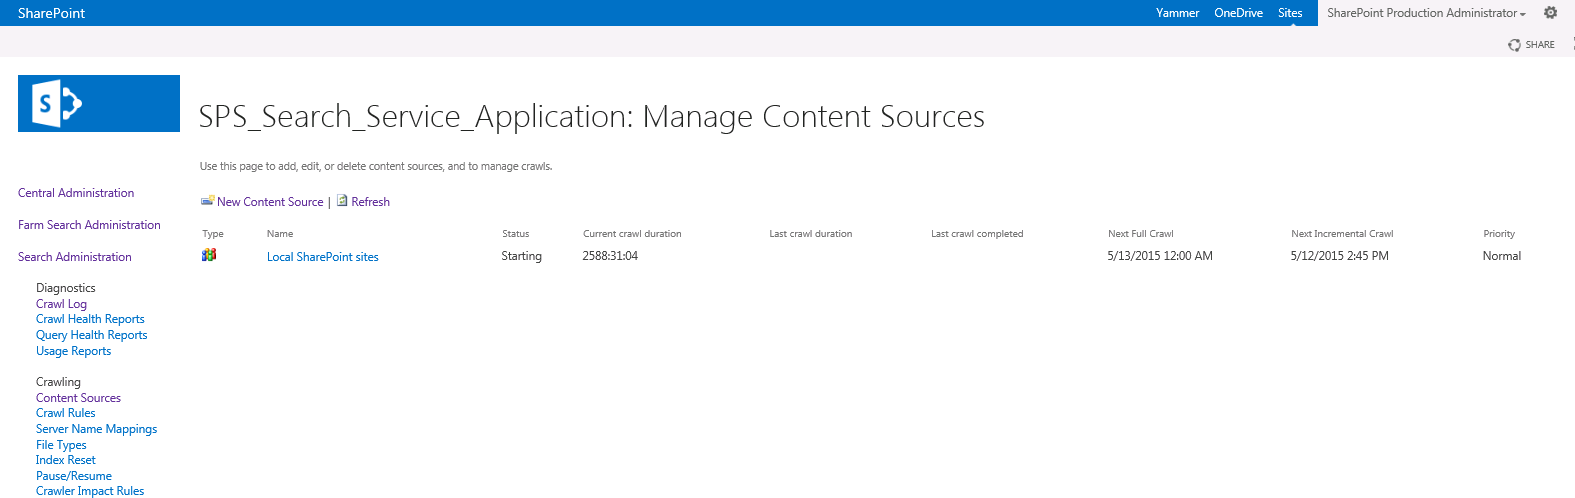Click the Priority column header
The height and width of the screenshot is (498, 1575).
pos(1499,234)
